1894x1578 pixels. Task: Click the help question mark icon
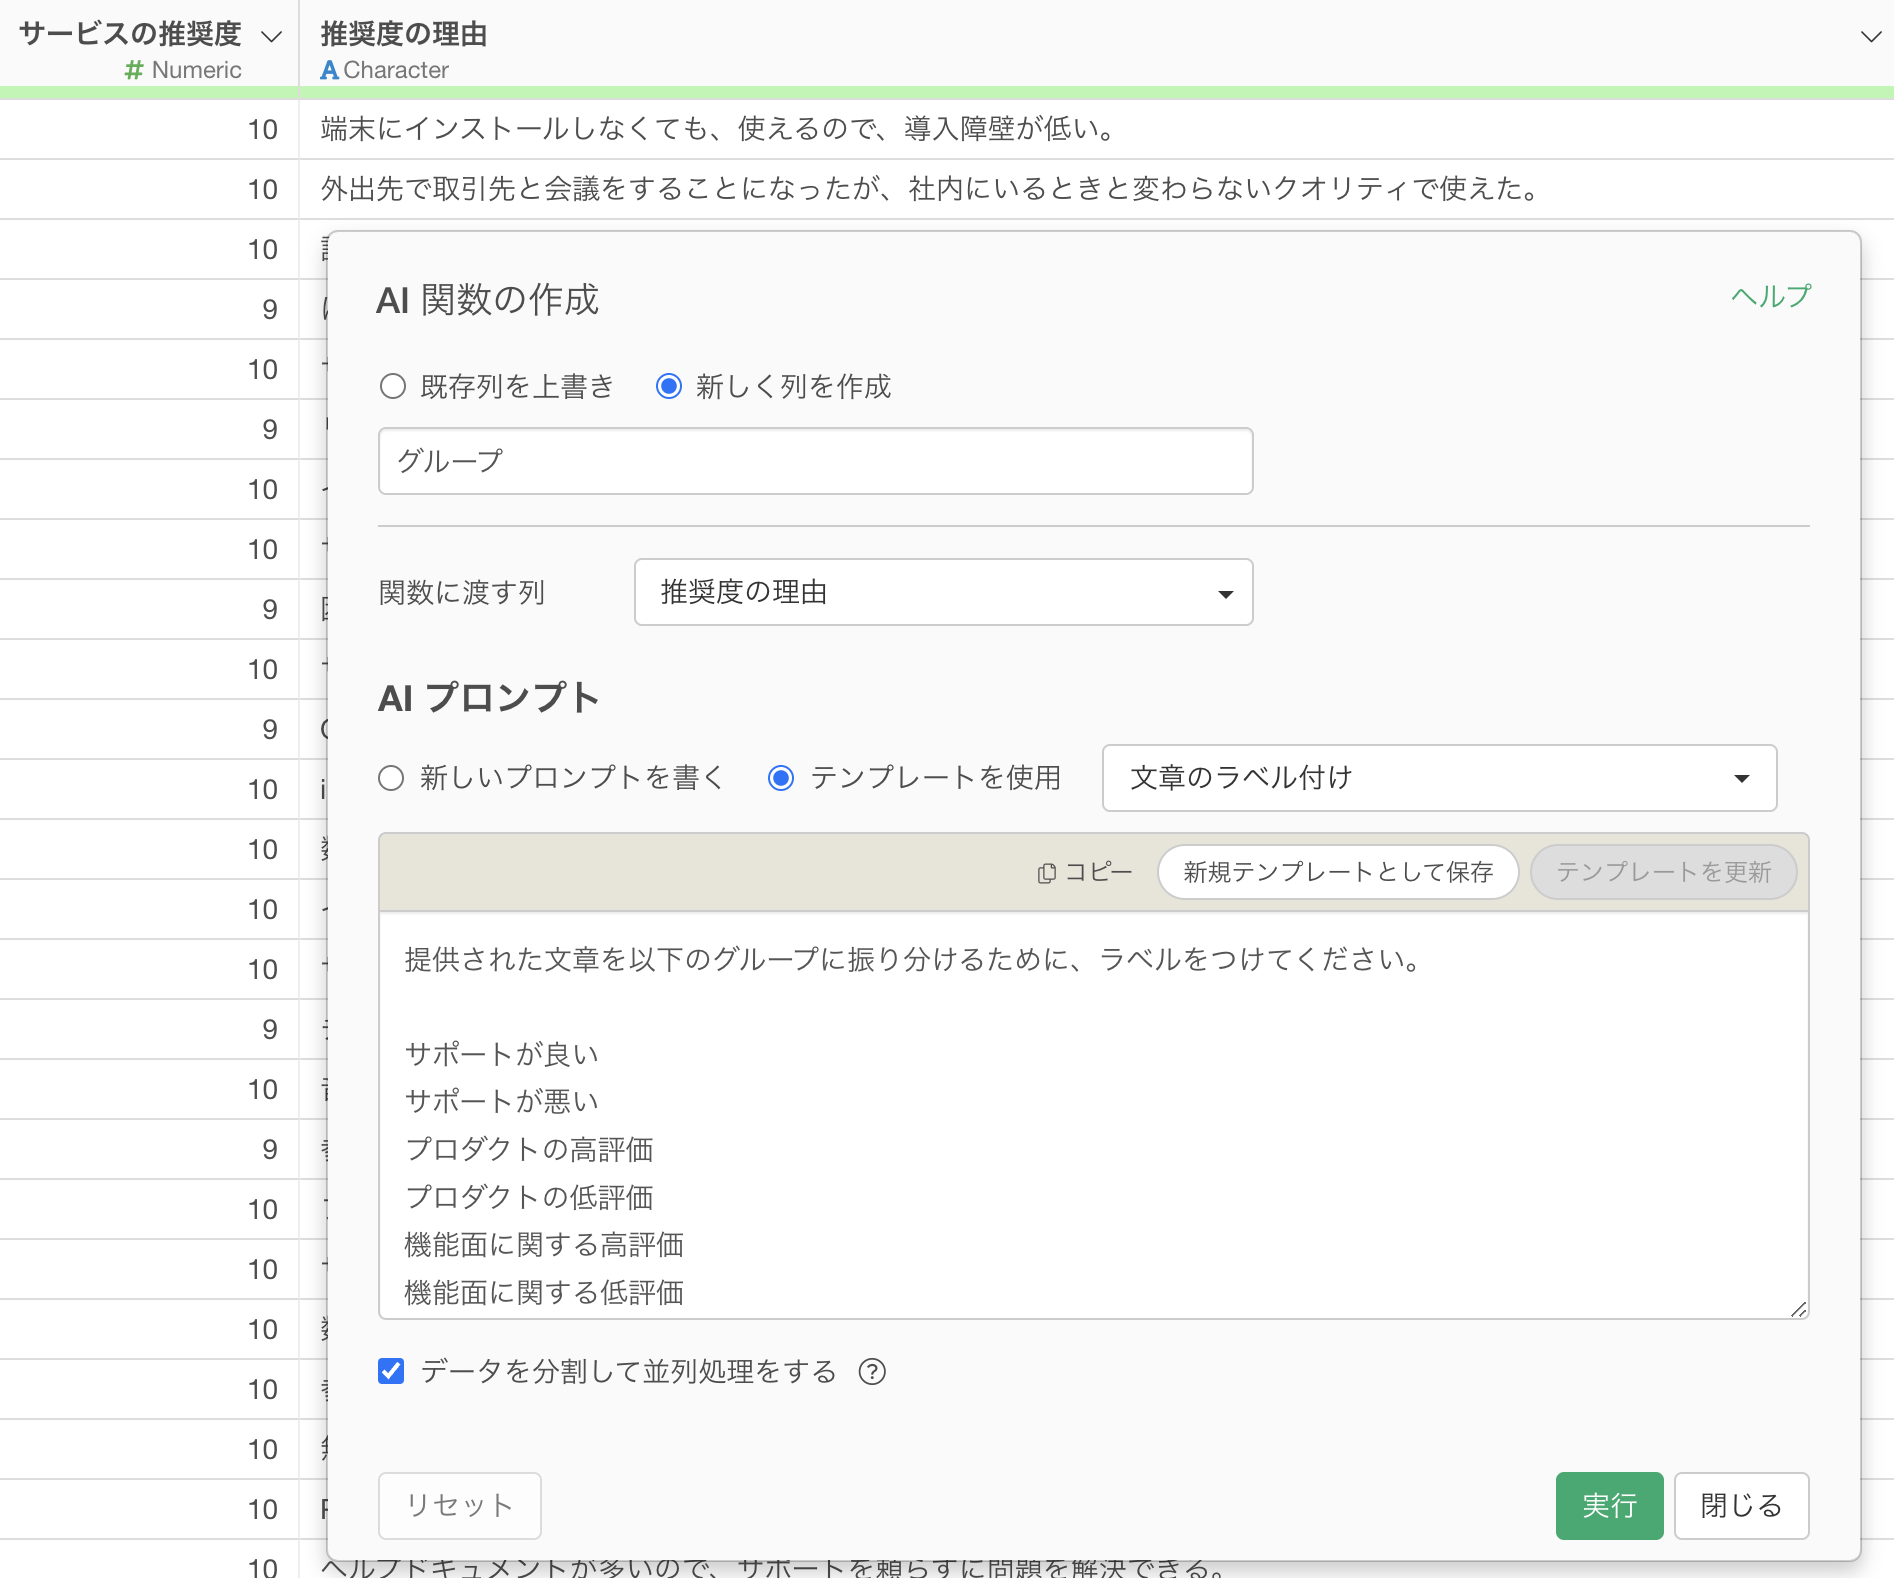tap(872, 1371)
